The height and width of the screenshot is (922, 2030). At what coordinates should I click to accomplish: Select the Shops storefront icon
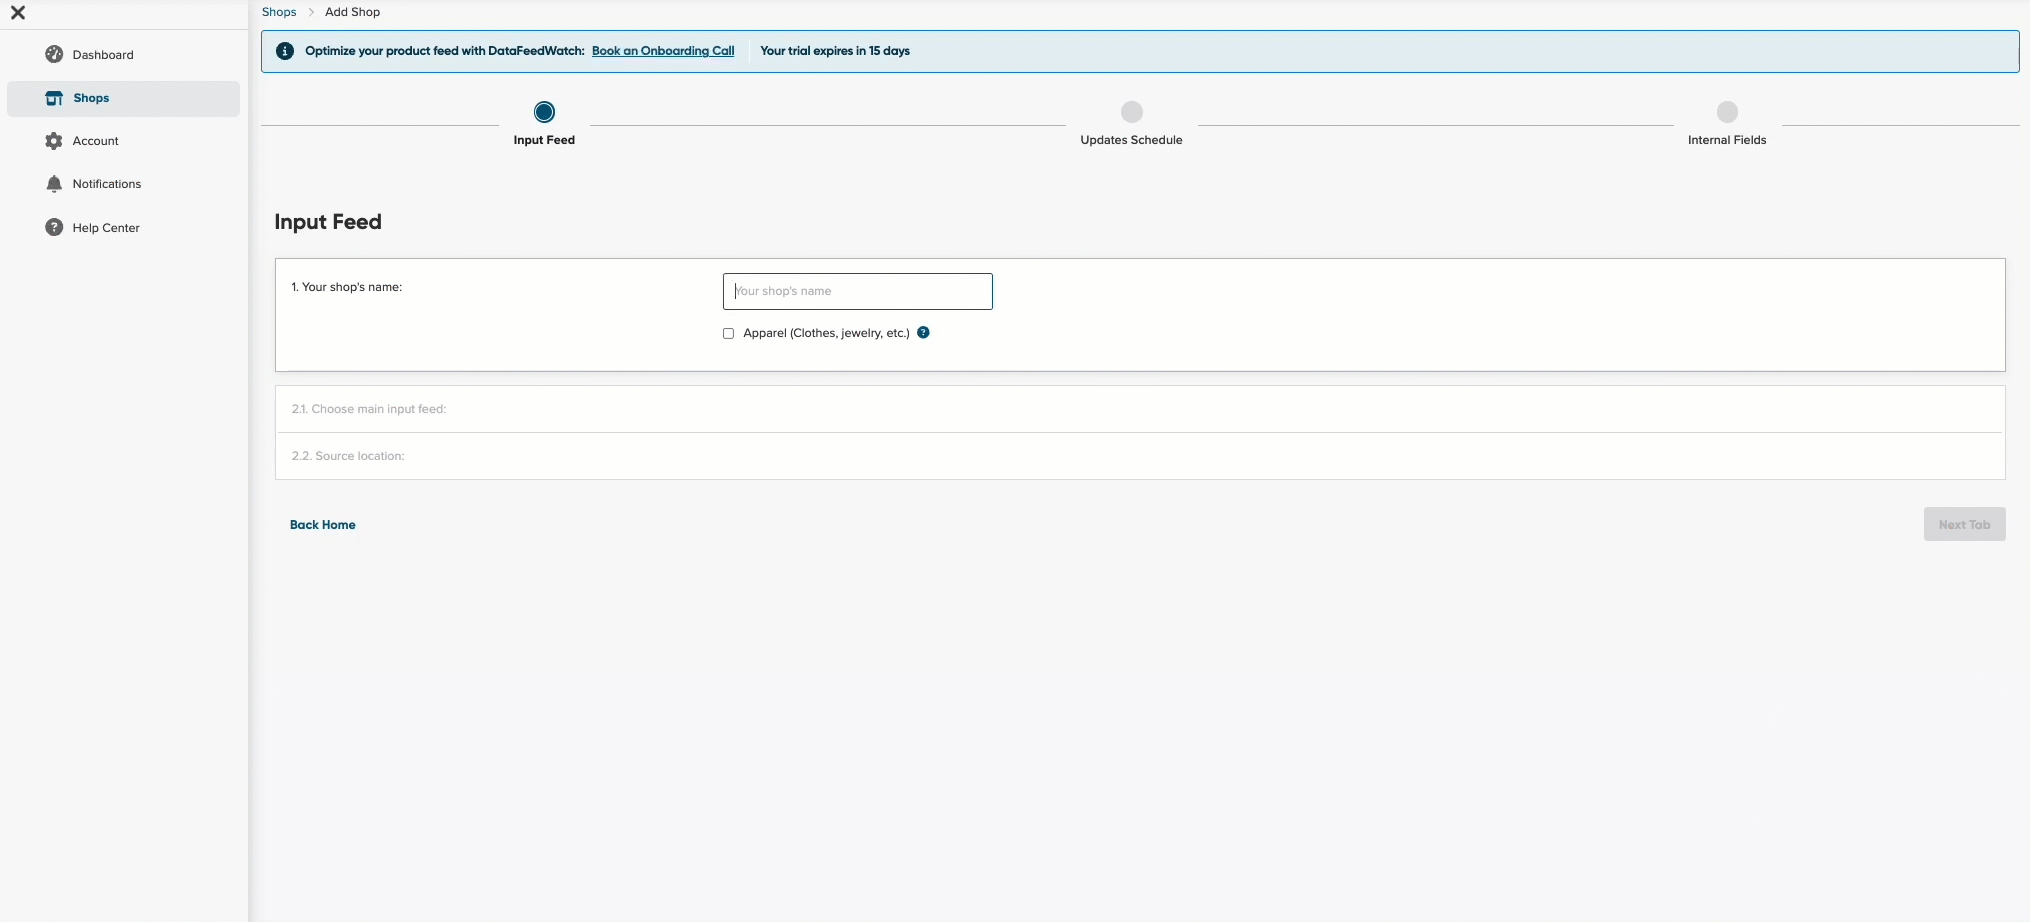coord(54,98)
